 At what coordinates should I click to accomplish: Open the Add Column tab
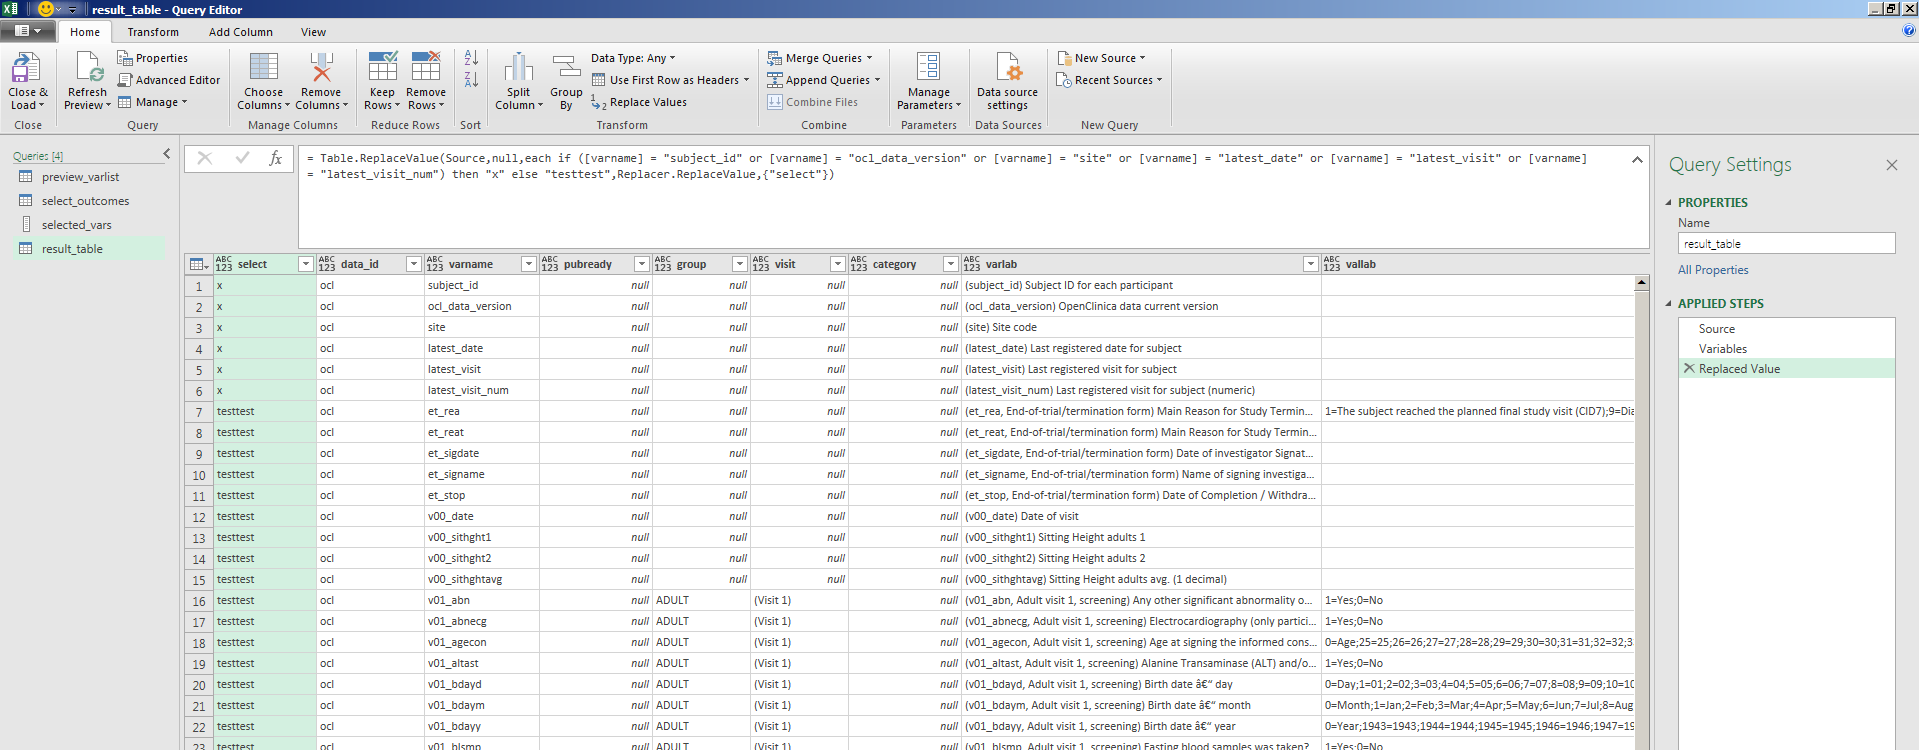click(x=240, y=32)
